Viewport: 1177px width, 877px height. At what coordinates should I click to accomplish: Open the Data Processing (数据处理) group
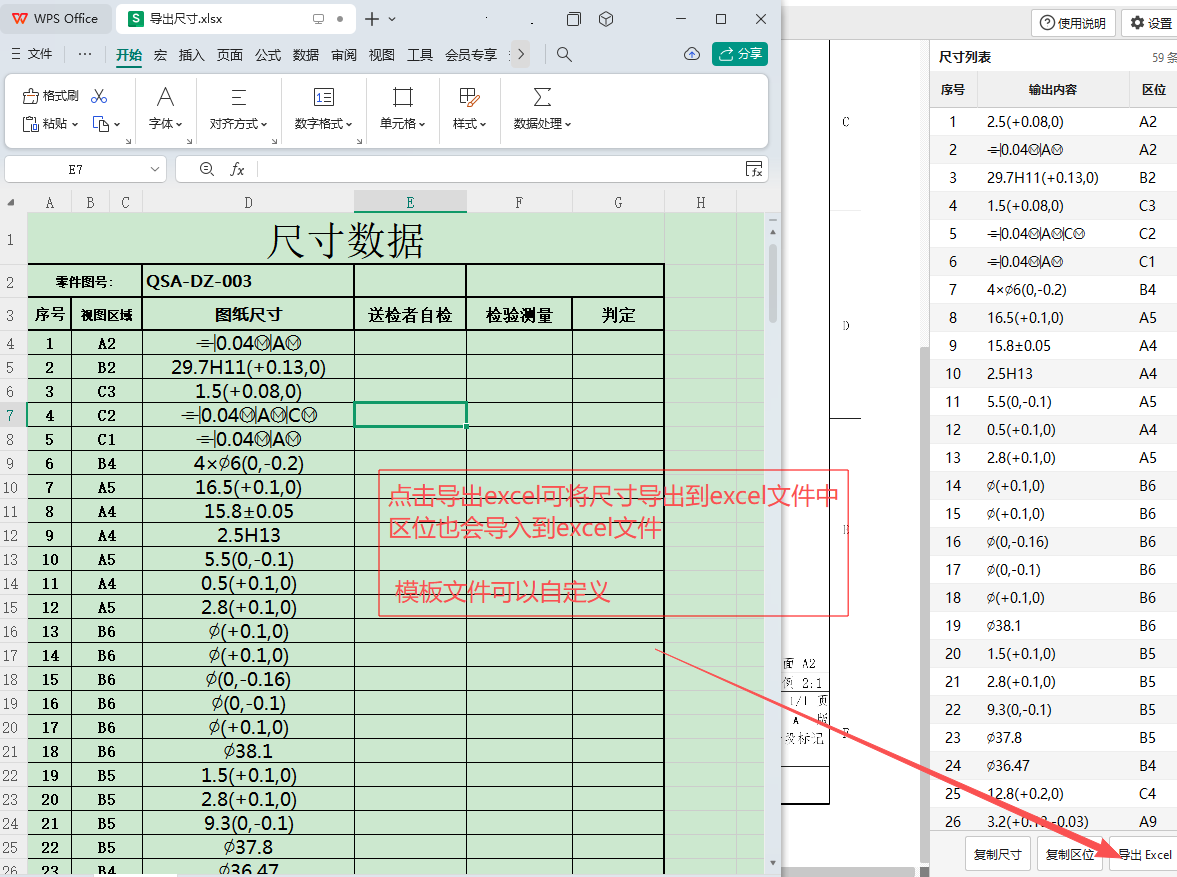point(542,108)
